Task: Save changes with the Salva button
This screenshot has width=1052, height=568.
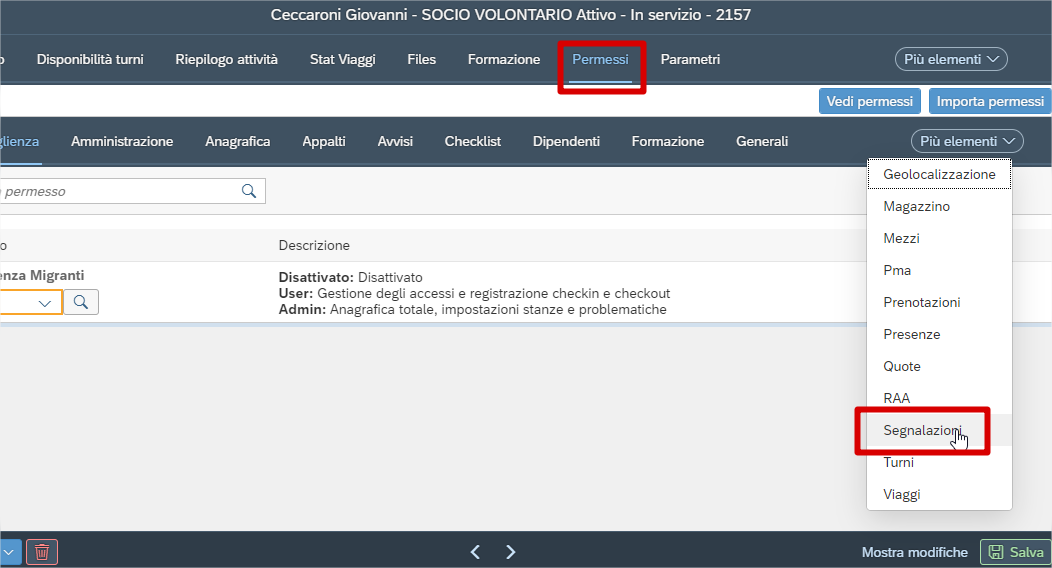Action: click(1017, 552)
